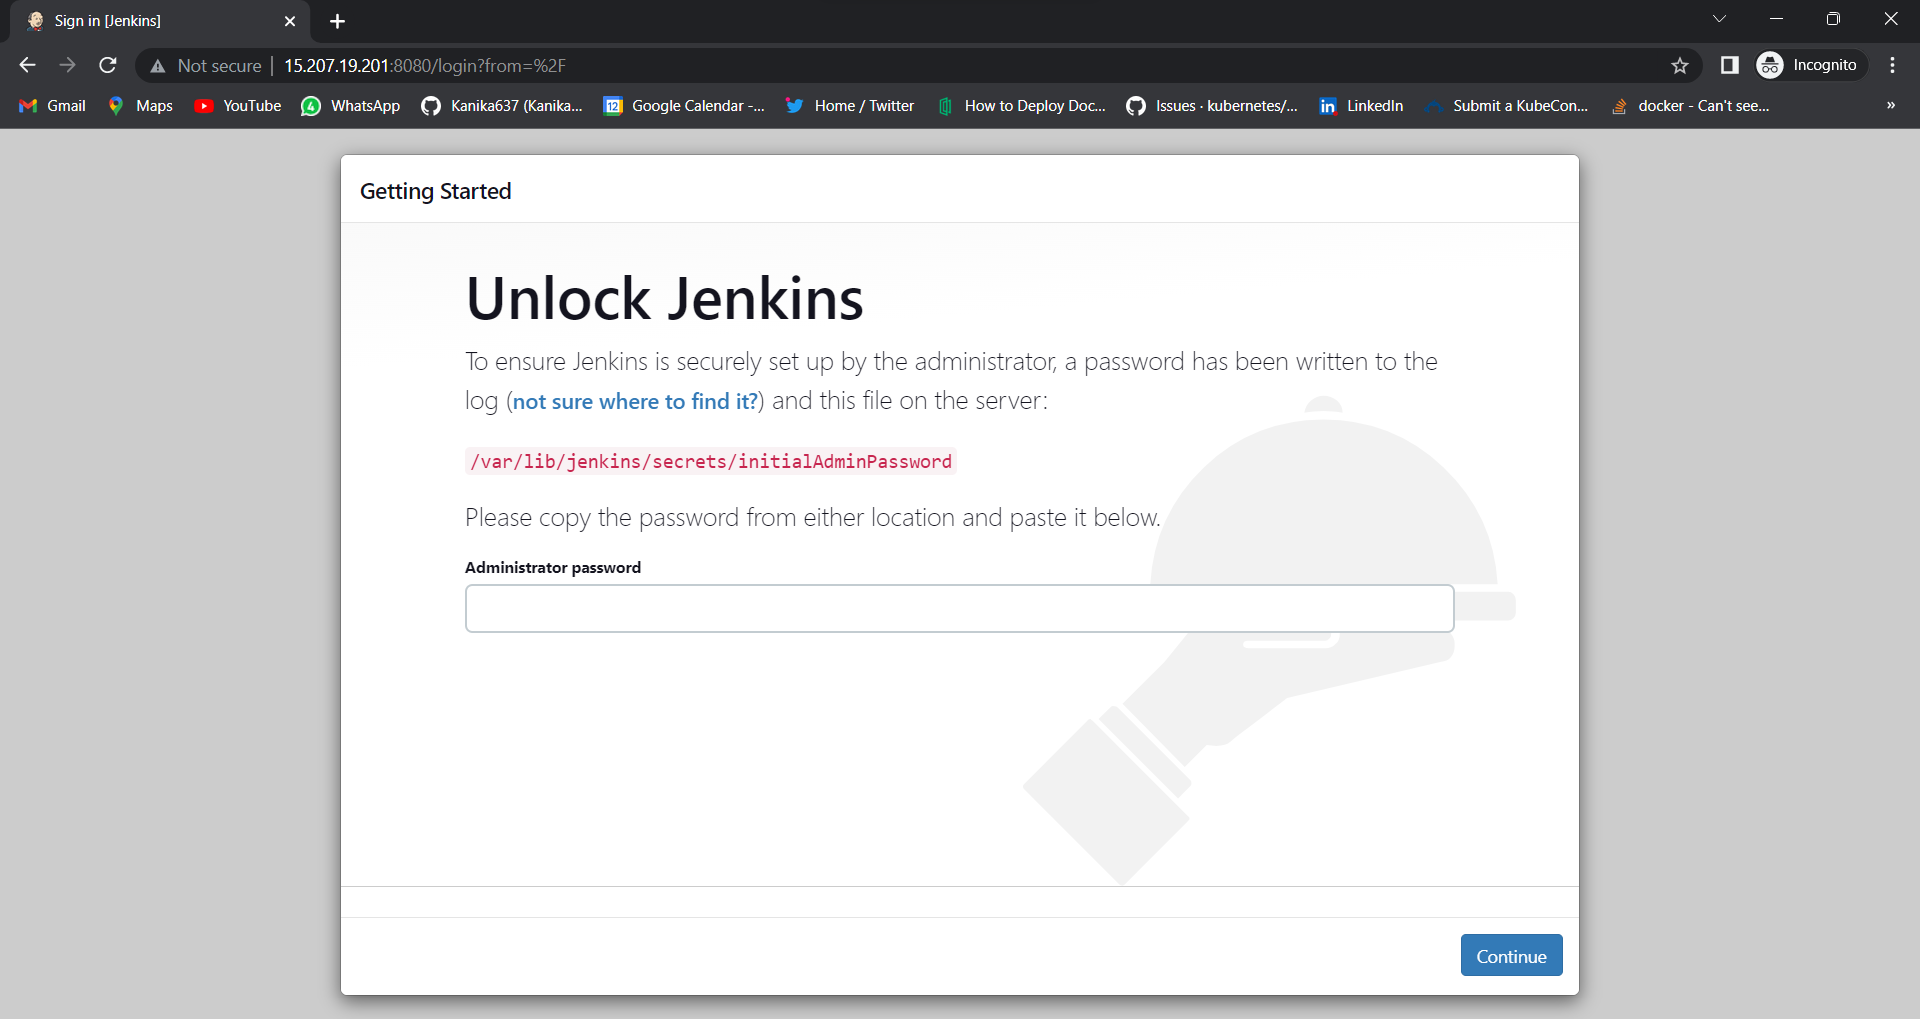Open the 'not sure where to find it?' link

635,401
